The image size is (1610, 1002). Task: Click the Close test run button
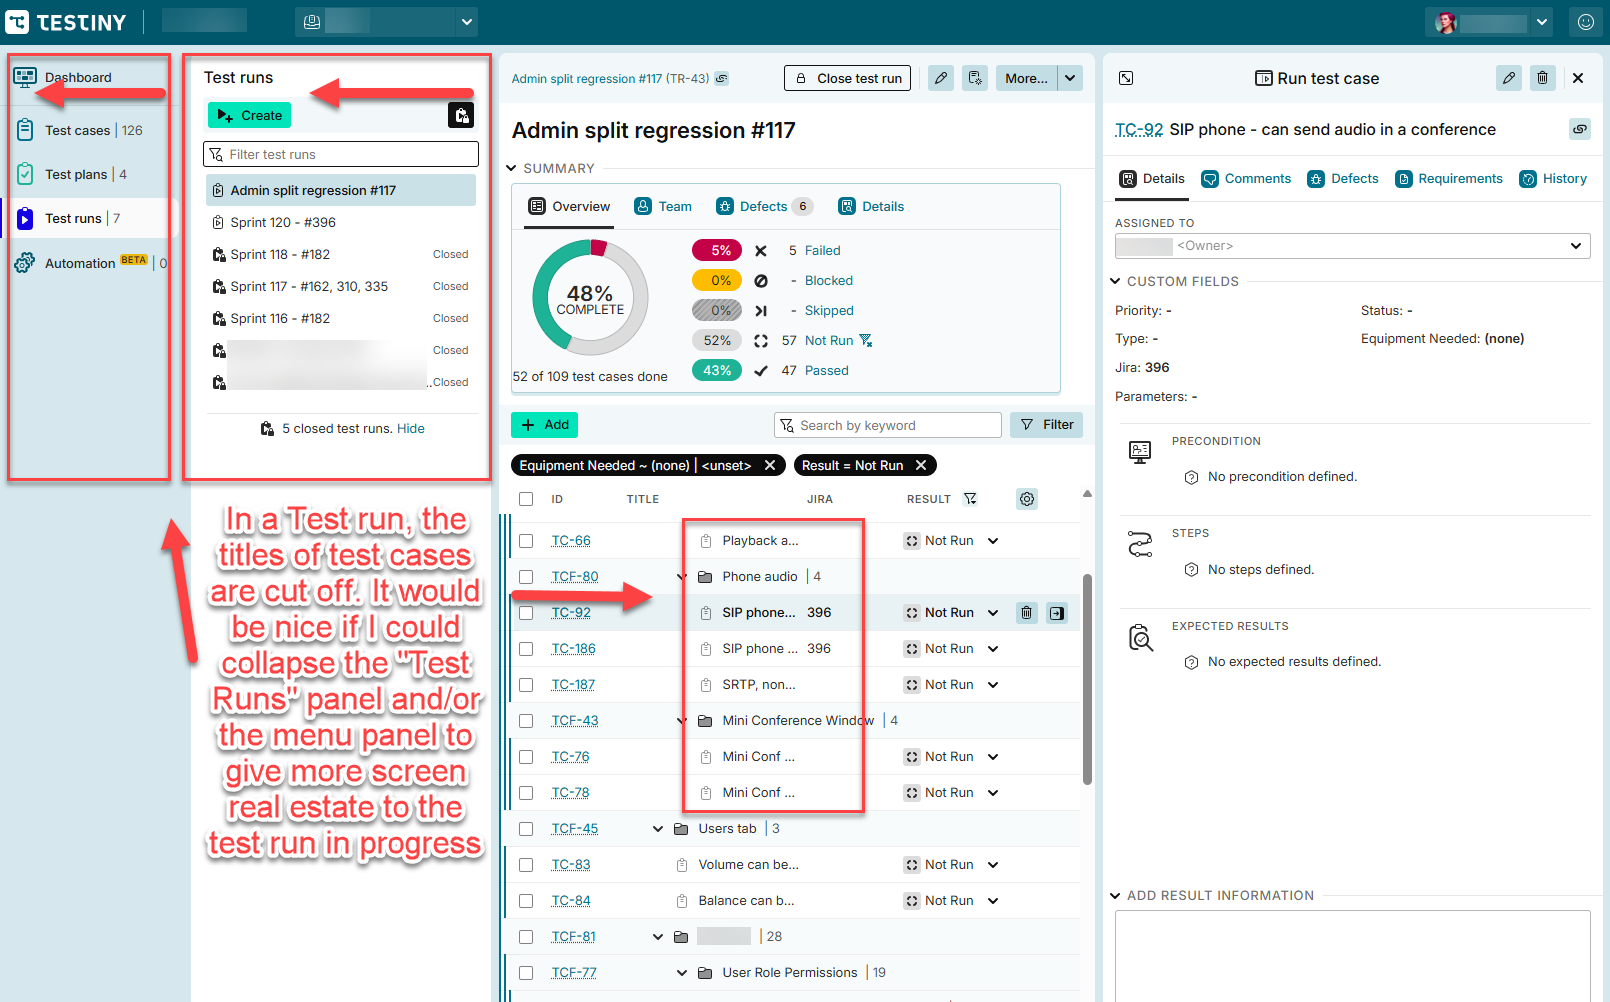tap(848, 78)
